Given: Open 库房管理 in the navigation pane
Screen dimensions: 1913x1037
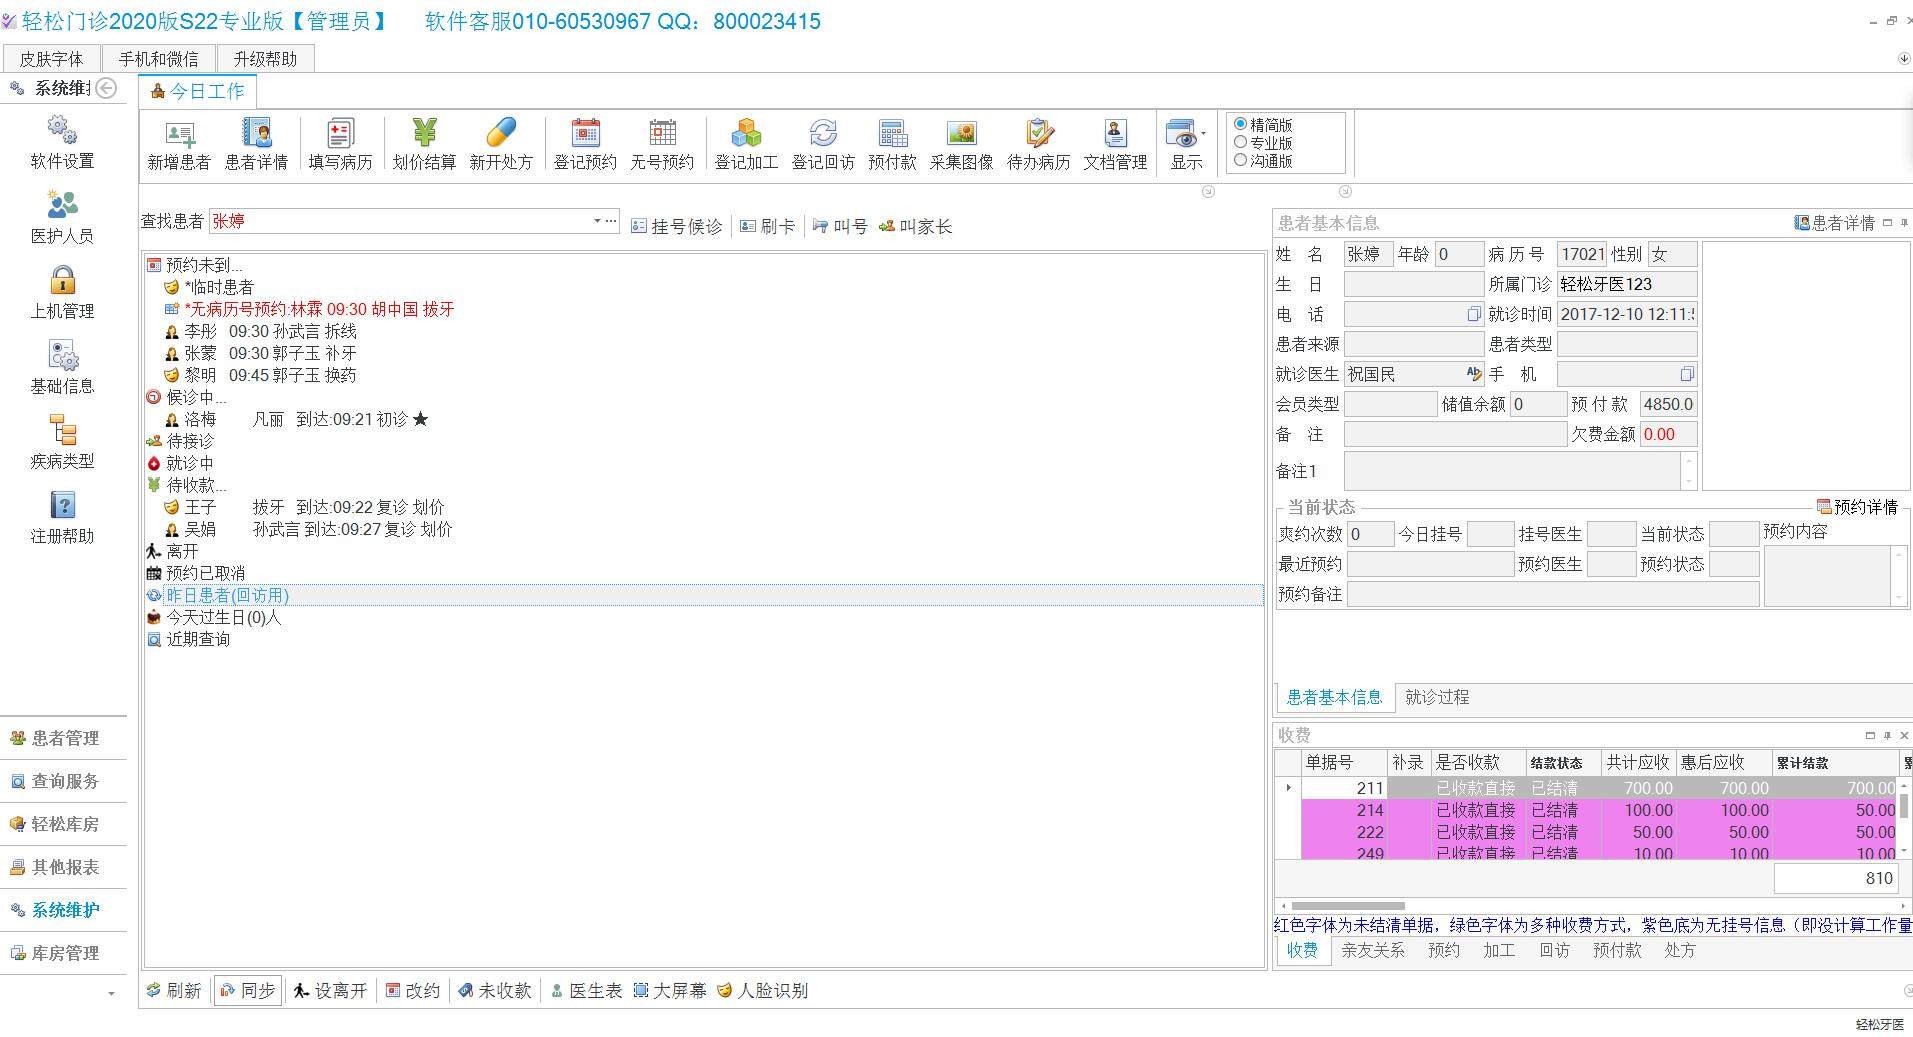Looking at the screenshot, I should [x=64, y=953].
